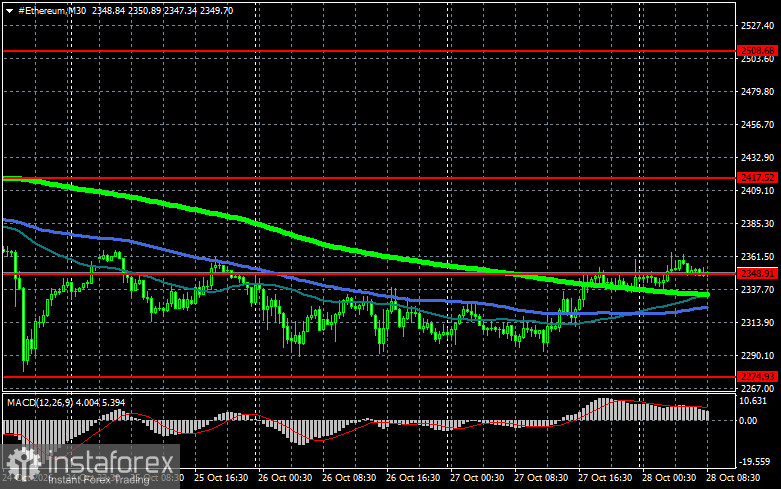Click the 2479.80 price axis label
781x489 pixels.
[758, 92]
